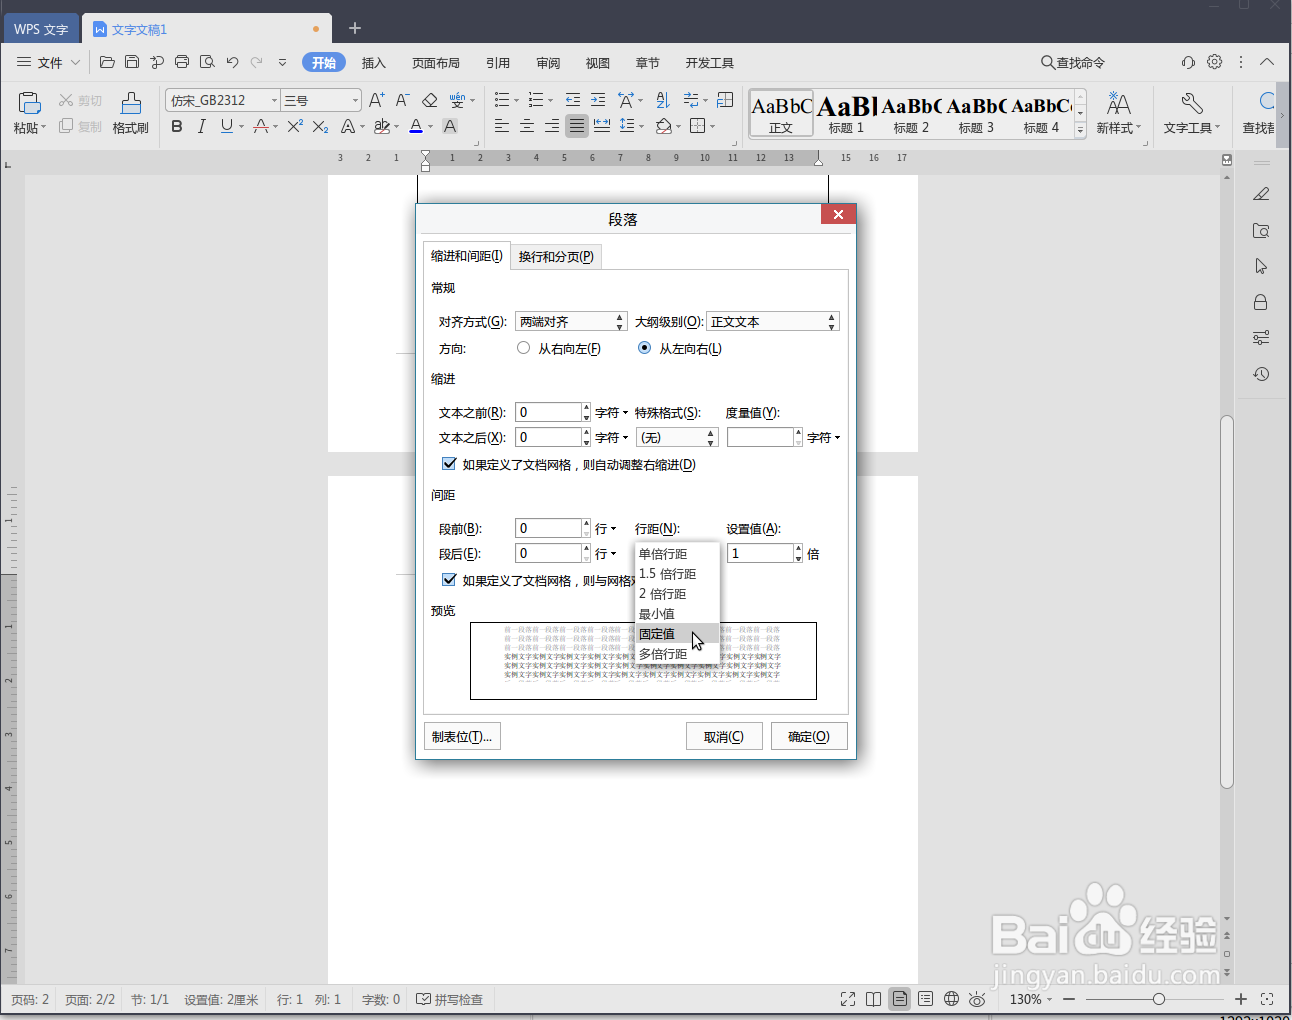Click the zoom slider handle
The image size is (1292, 1020).
tap(1158, 999)
